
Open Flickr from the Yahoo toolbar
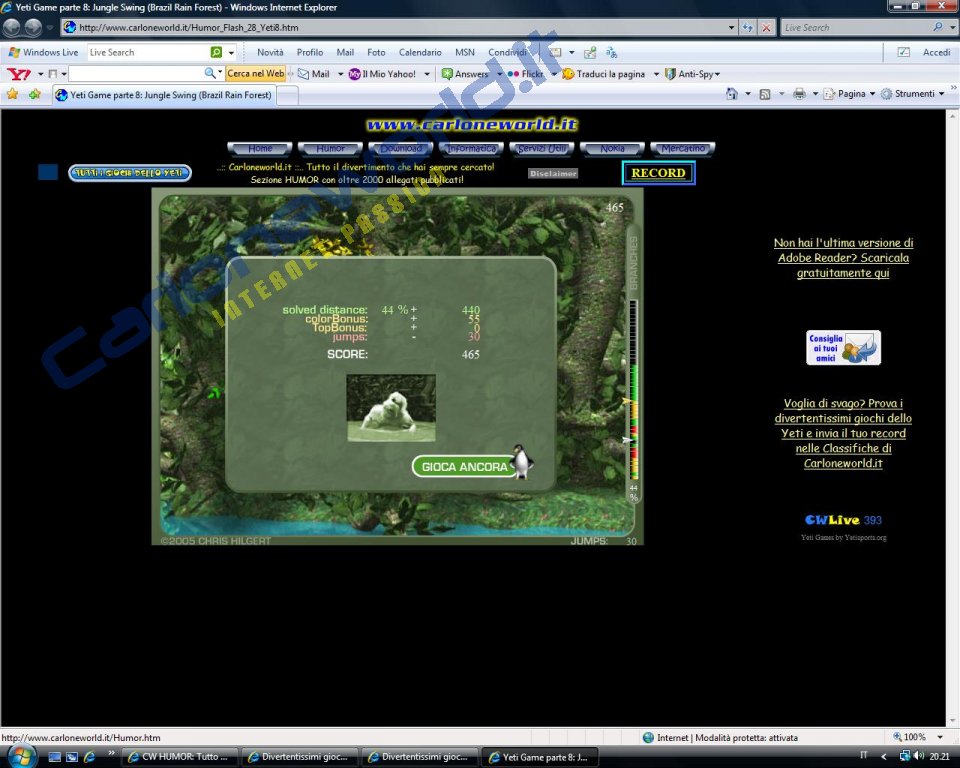525,74
